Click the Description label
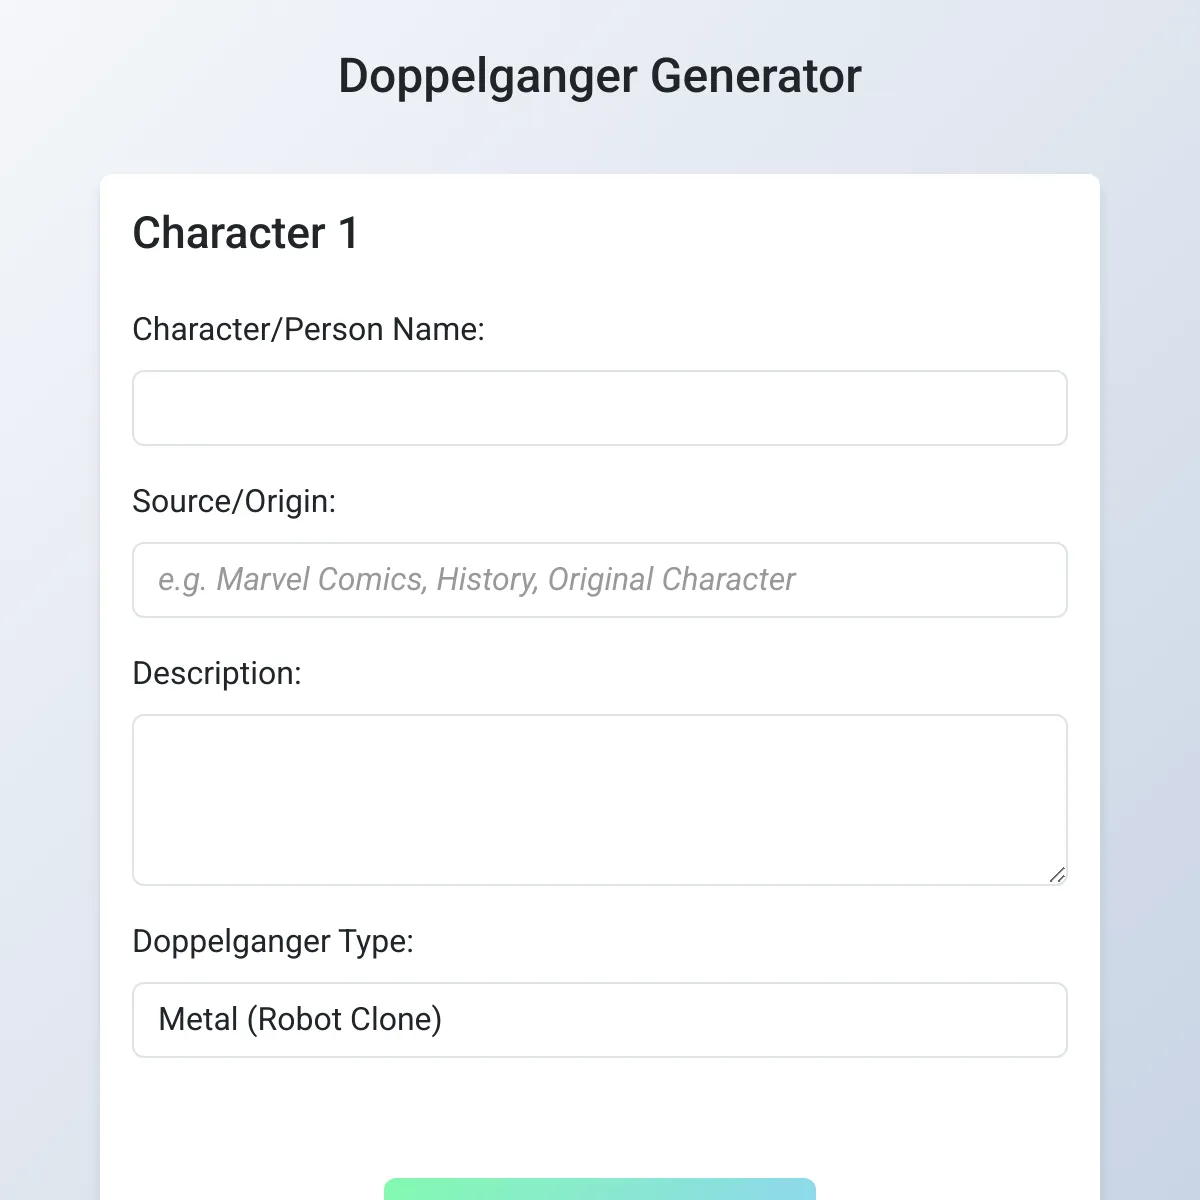 [217, 673]
